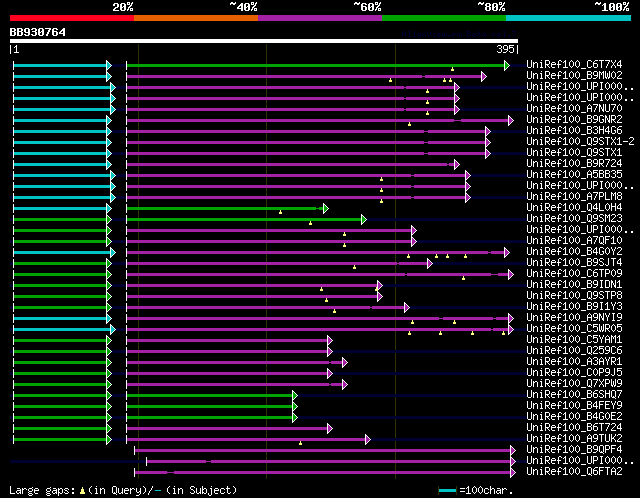This screenshot has height=498, width=640.
Task: Open subject UniRef100_Q9STX1-2
Action: click(580, 141)
